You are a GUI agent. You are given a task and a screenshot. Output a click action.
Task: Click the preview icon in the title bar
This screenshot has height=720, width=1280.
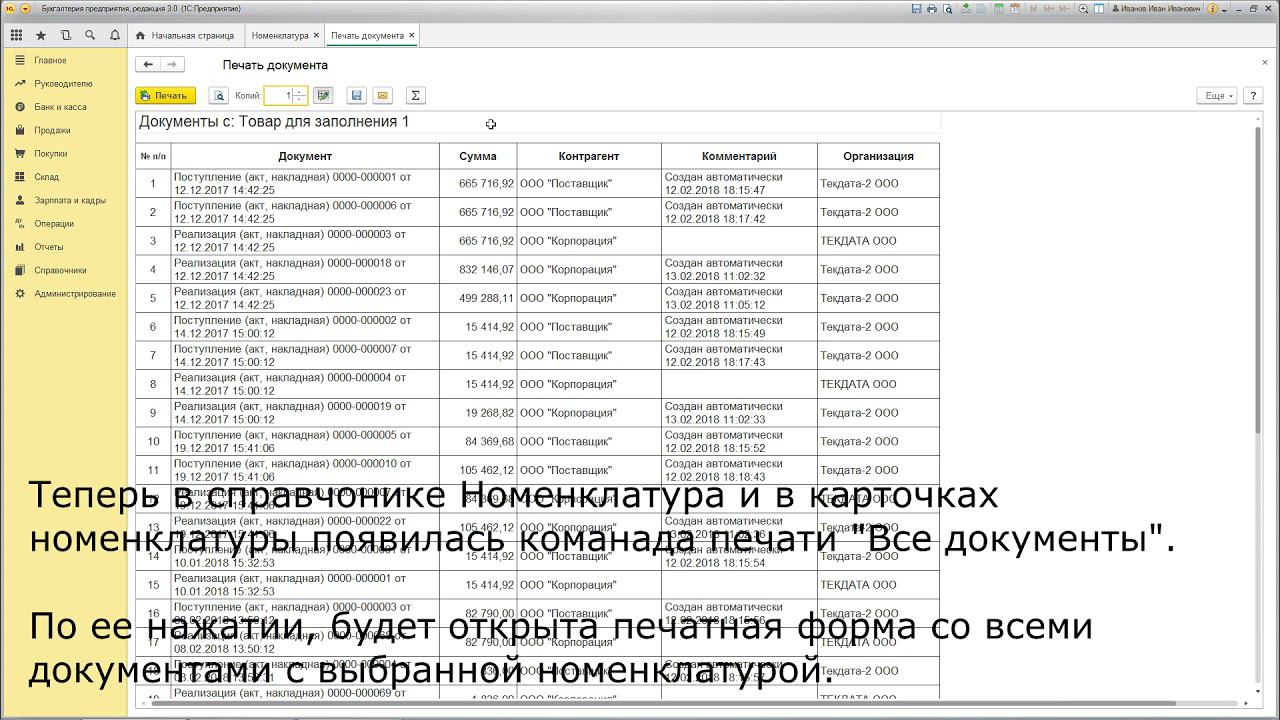click(947, 8)
